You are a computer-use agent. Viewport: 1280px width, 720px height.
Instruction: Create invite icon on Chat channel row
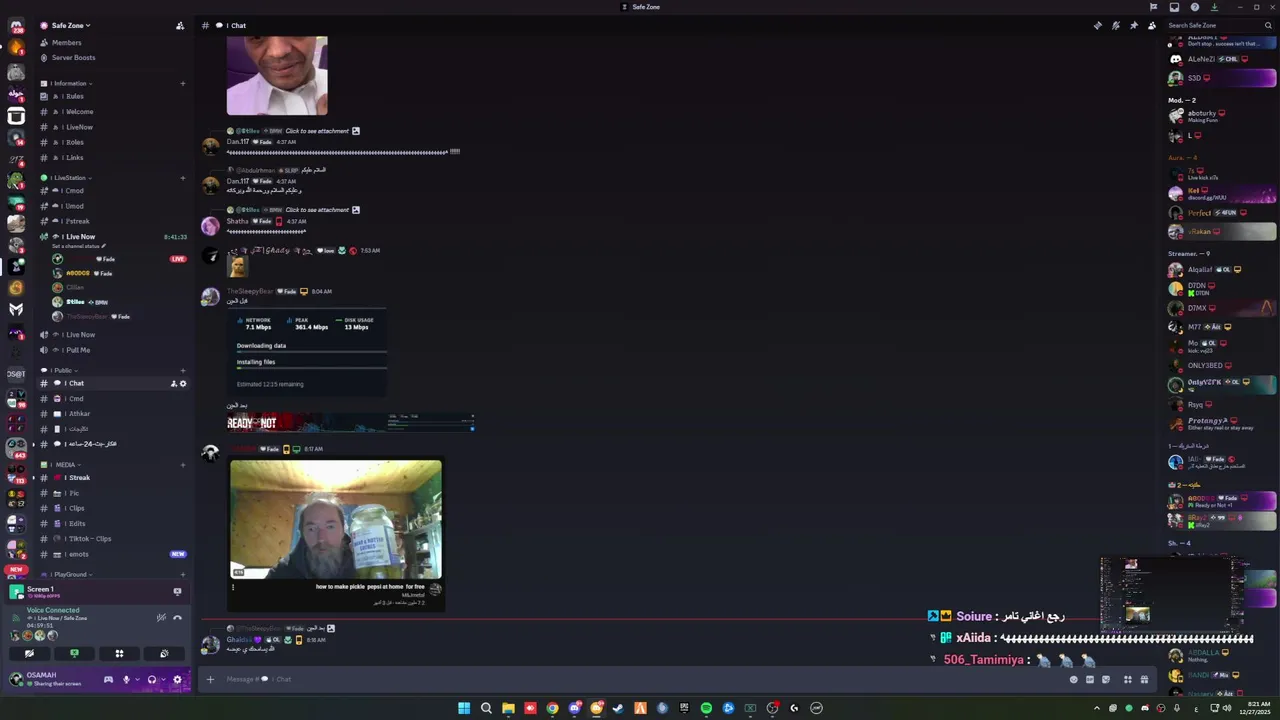173,383
